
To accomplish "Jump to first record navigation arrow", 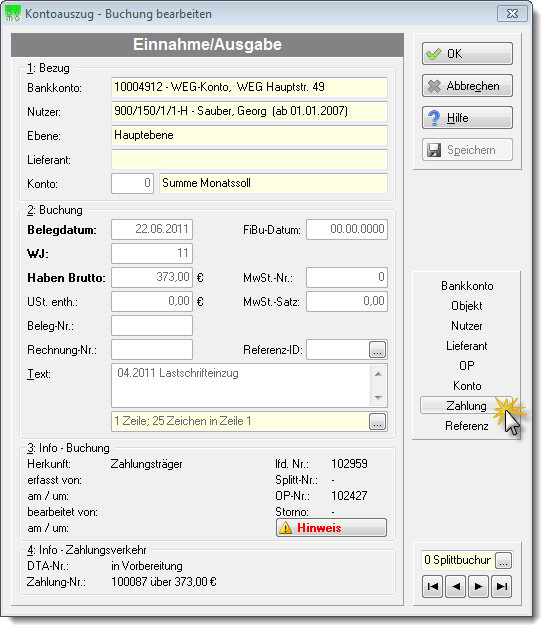I will pyautogui.click(x=432, y=586).
